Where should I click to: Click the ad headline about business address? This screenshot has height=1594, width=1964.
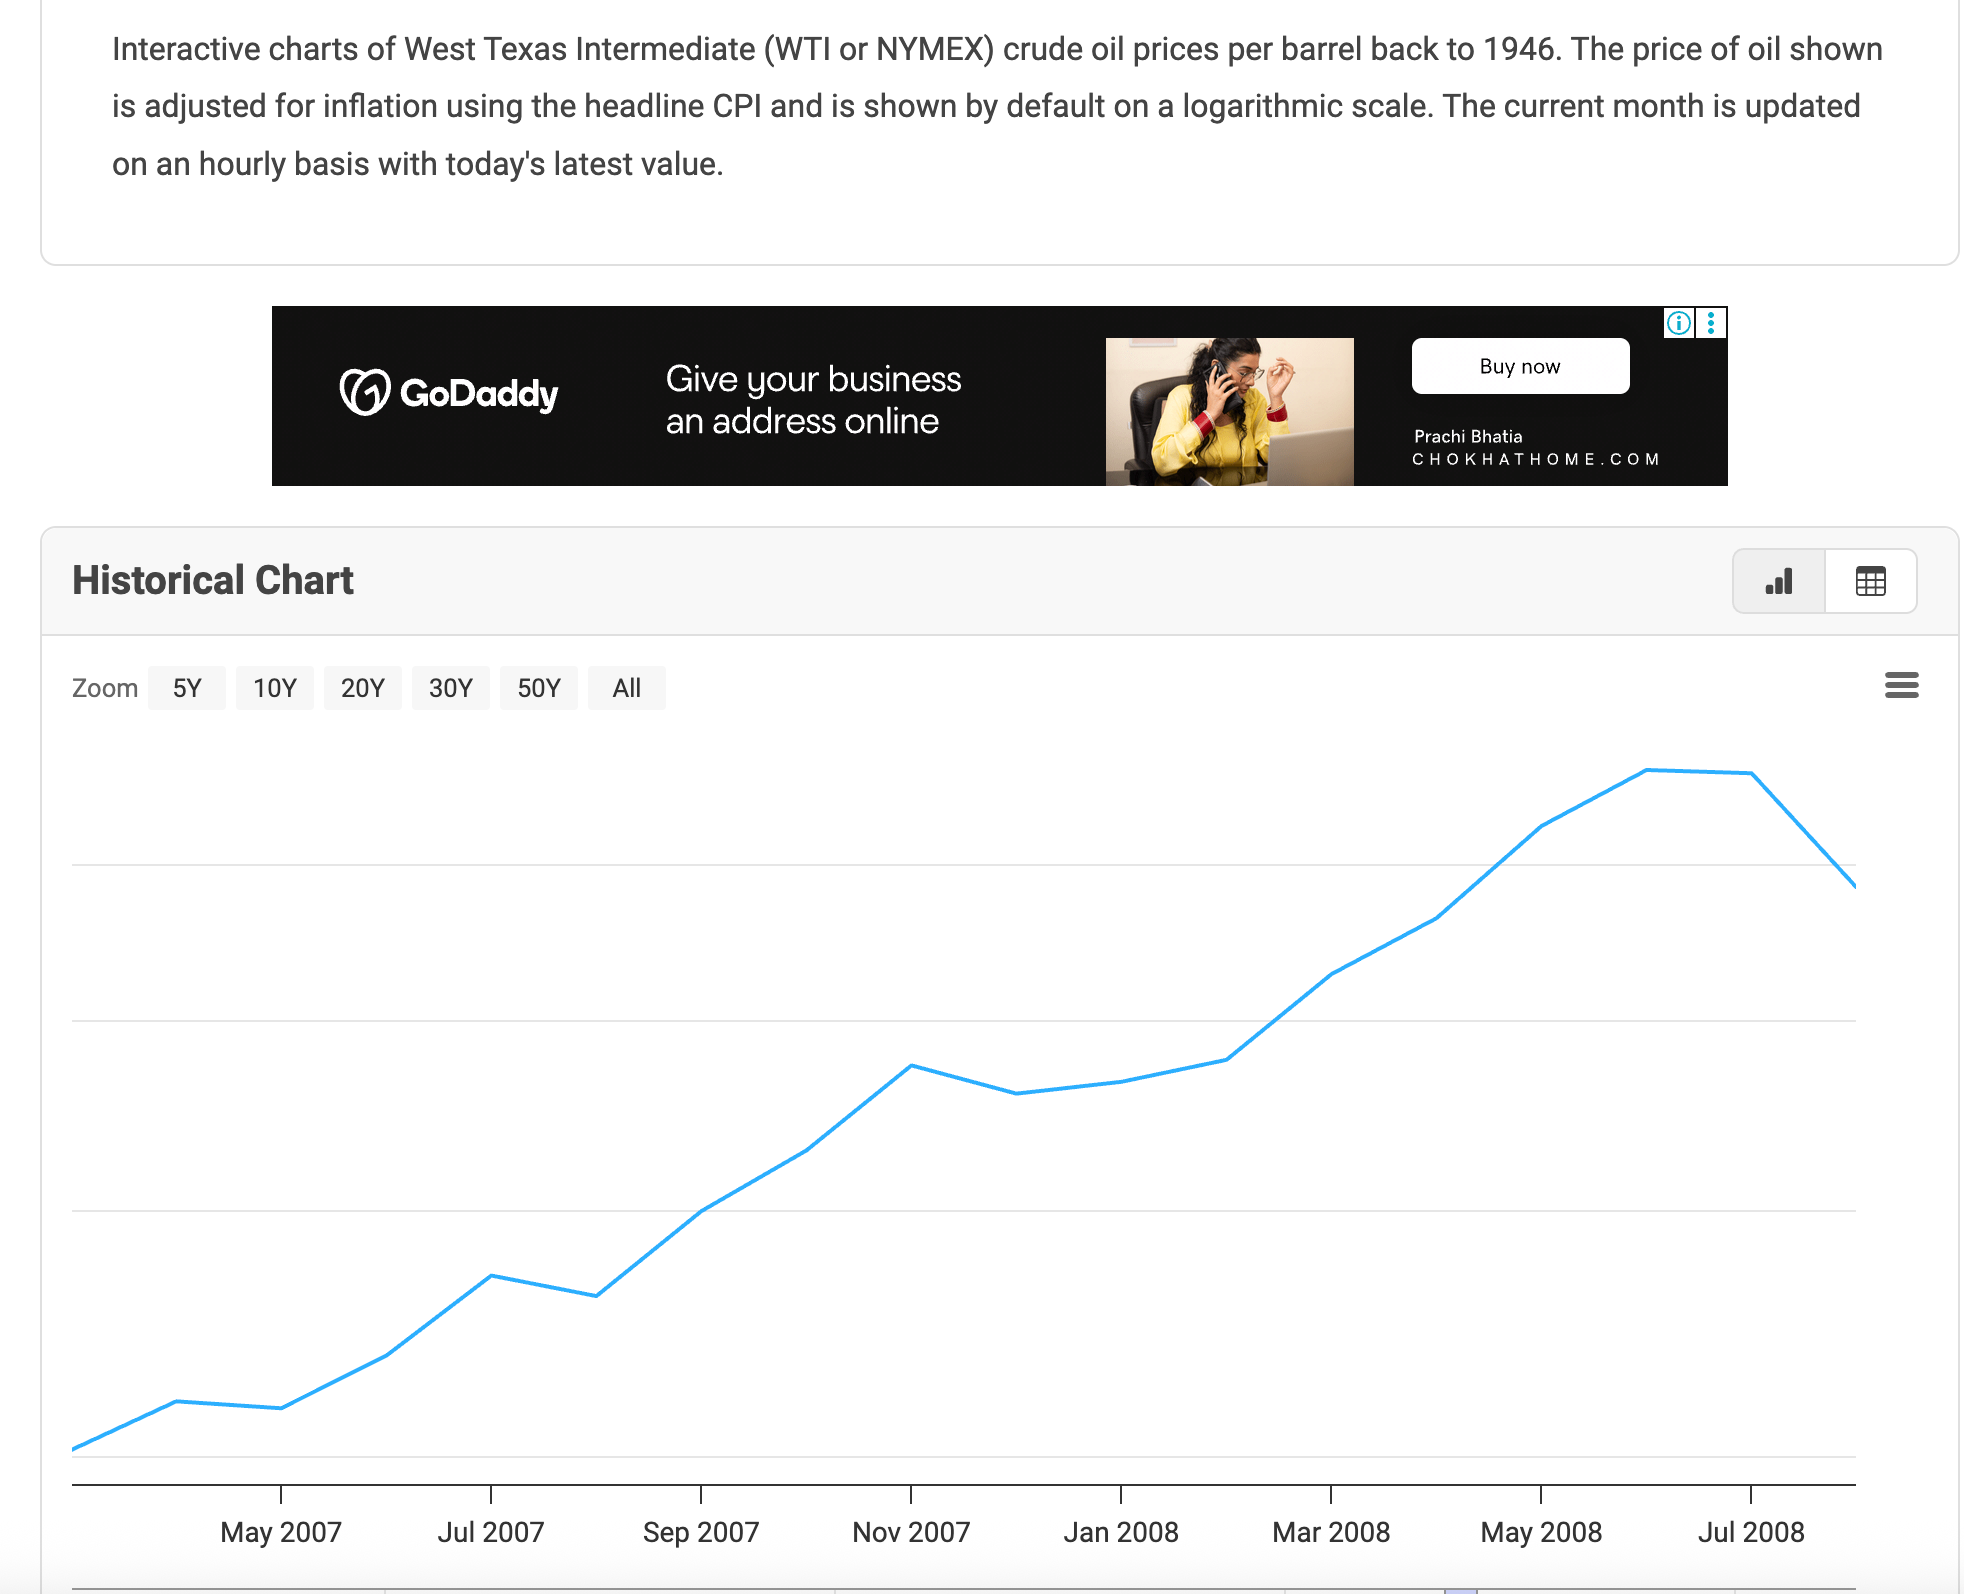coord(812,400)
